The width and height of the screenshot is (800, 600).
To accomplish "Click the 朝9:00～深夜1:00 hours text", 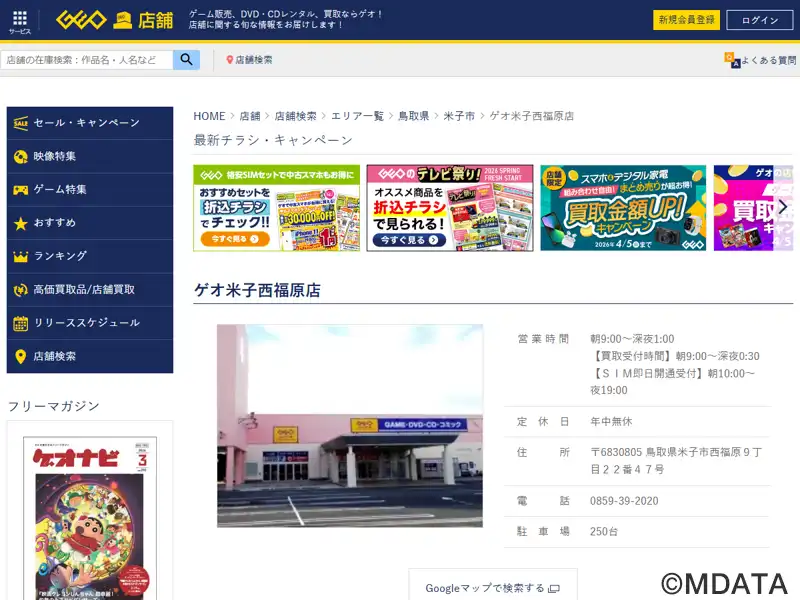I will click(632, 339).
